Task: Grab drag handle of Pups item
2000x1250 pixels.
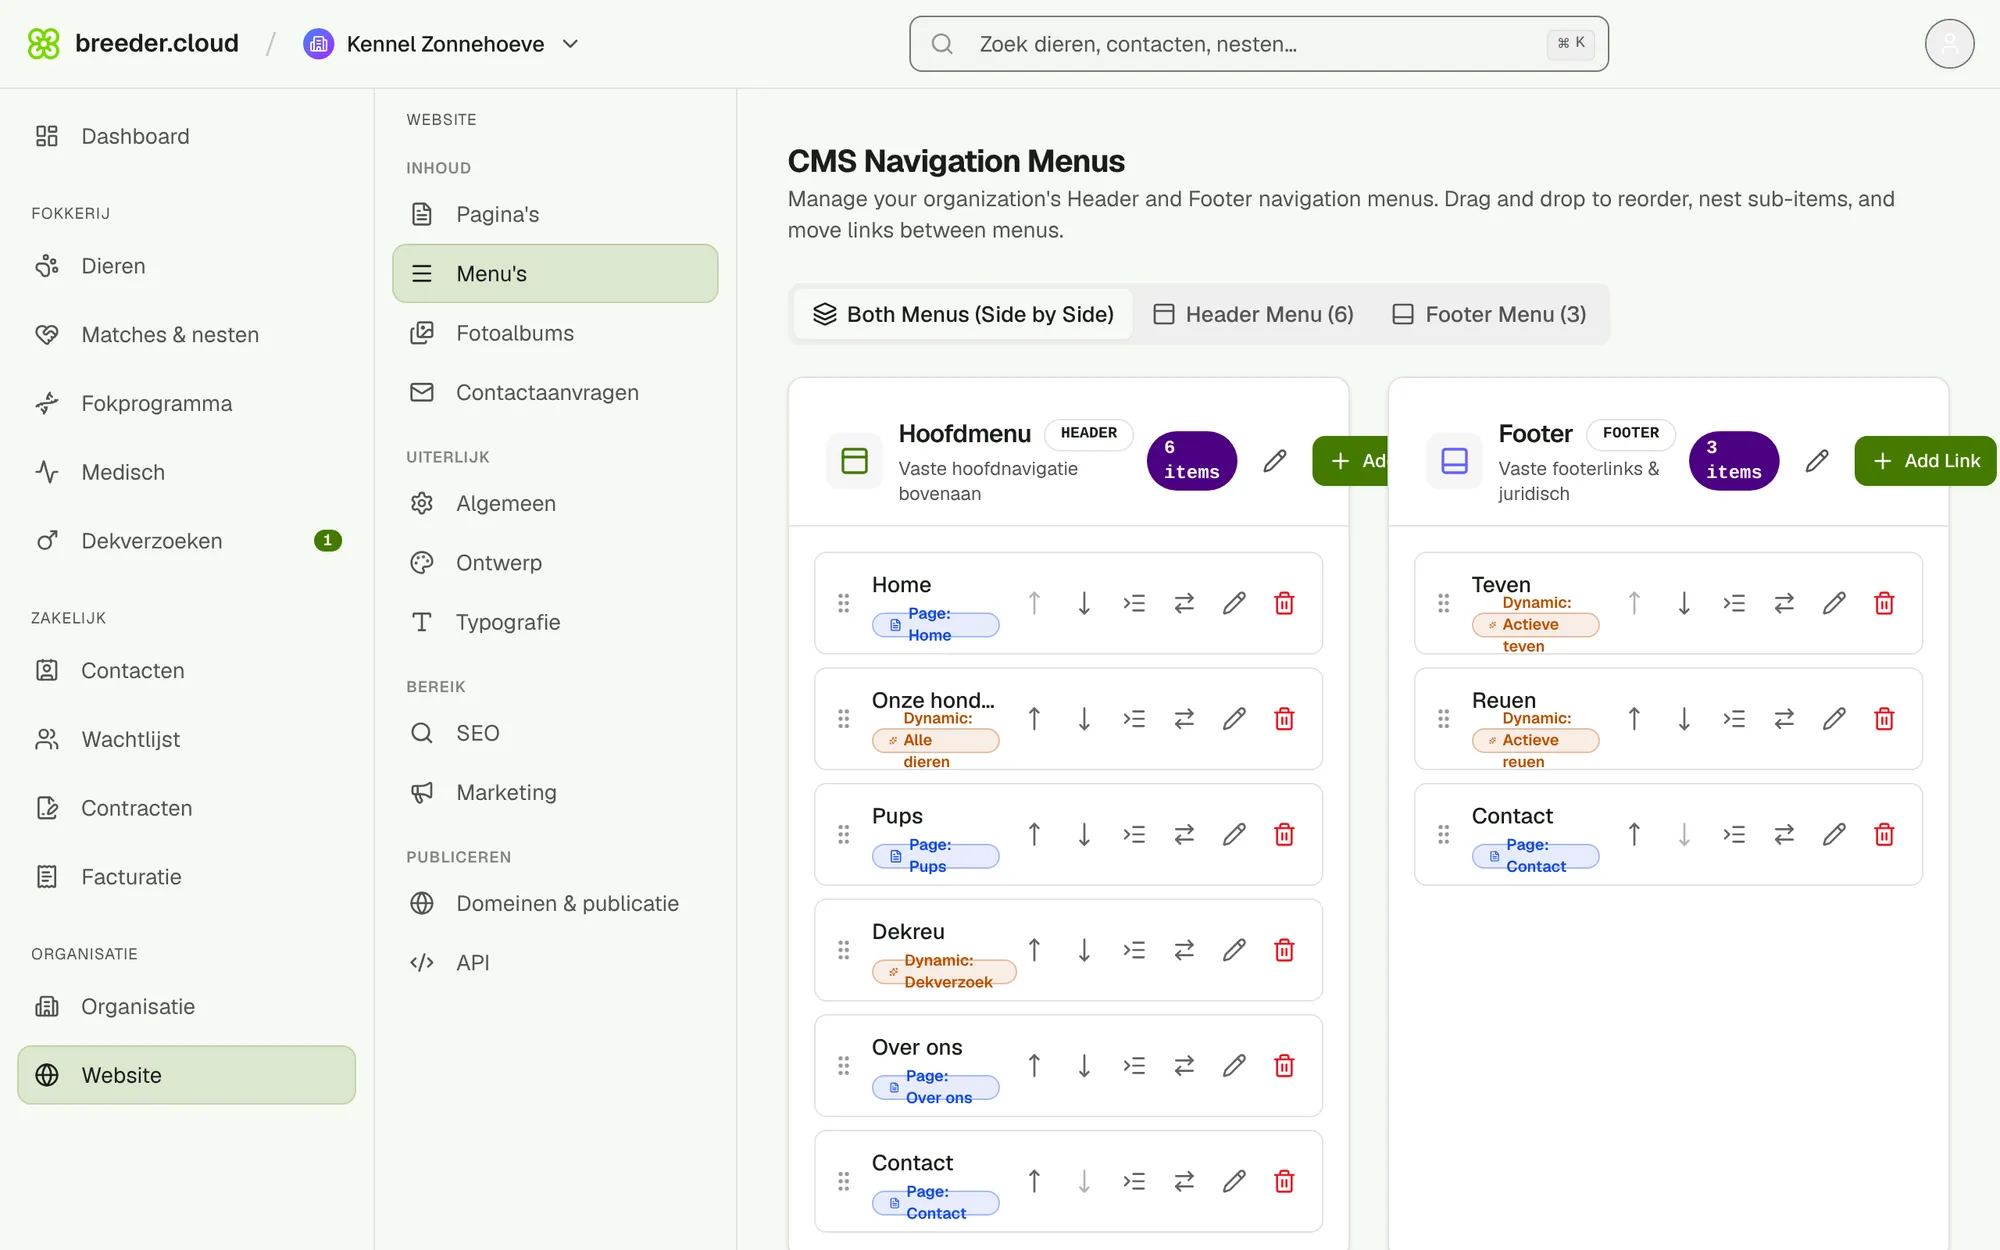Action: pos(843,834)
